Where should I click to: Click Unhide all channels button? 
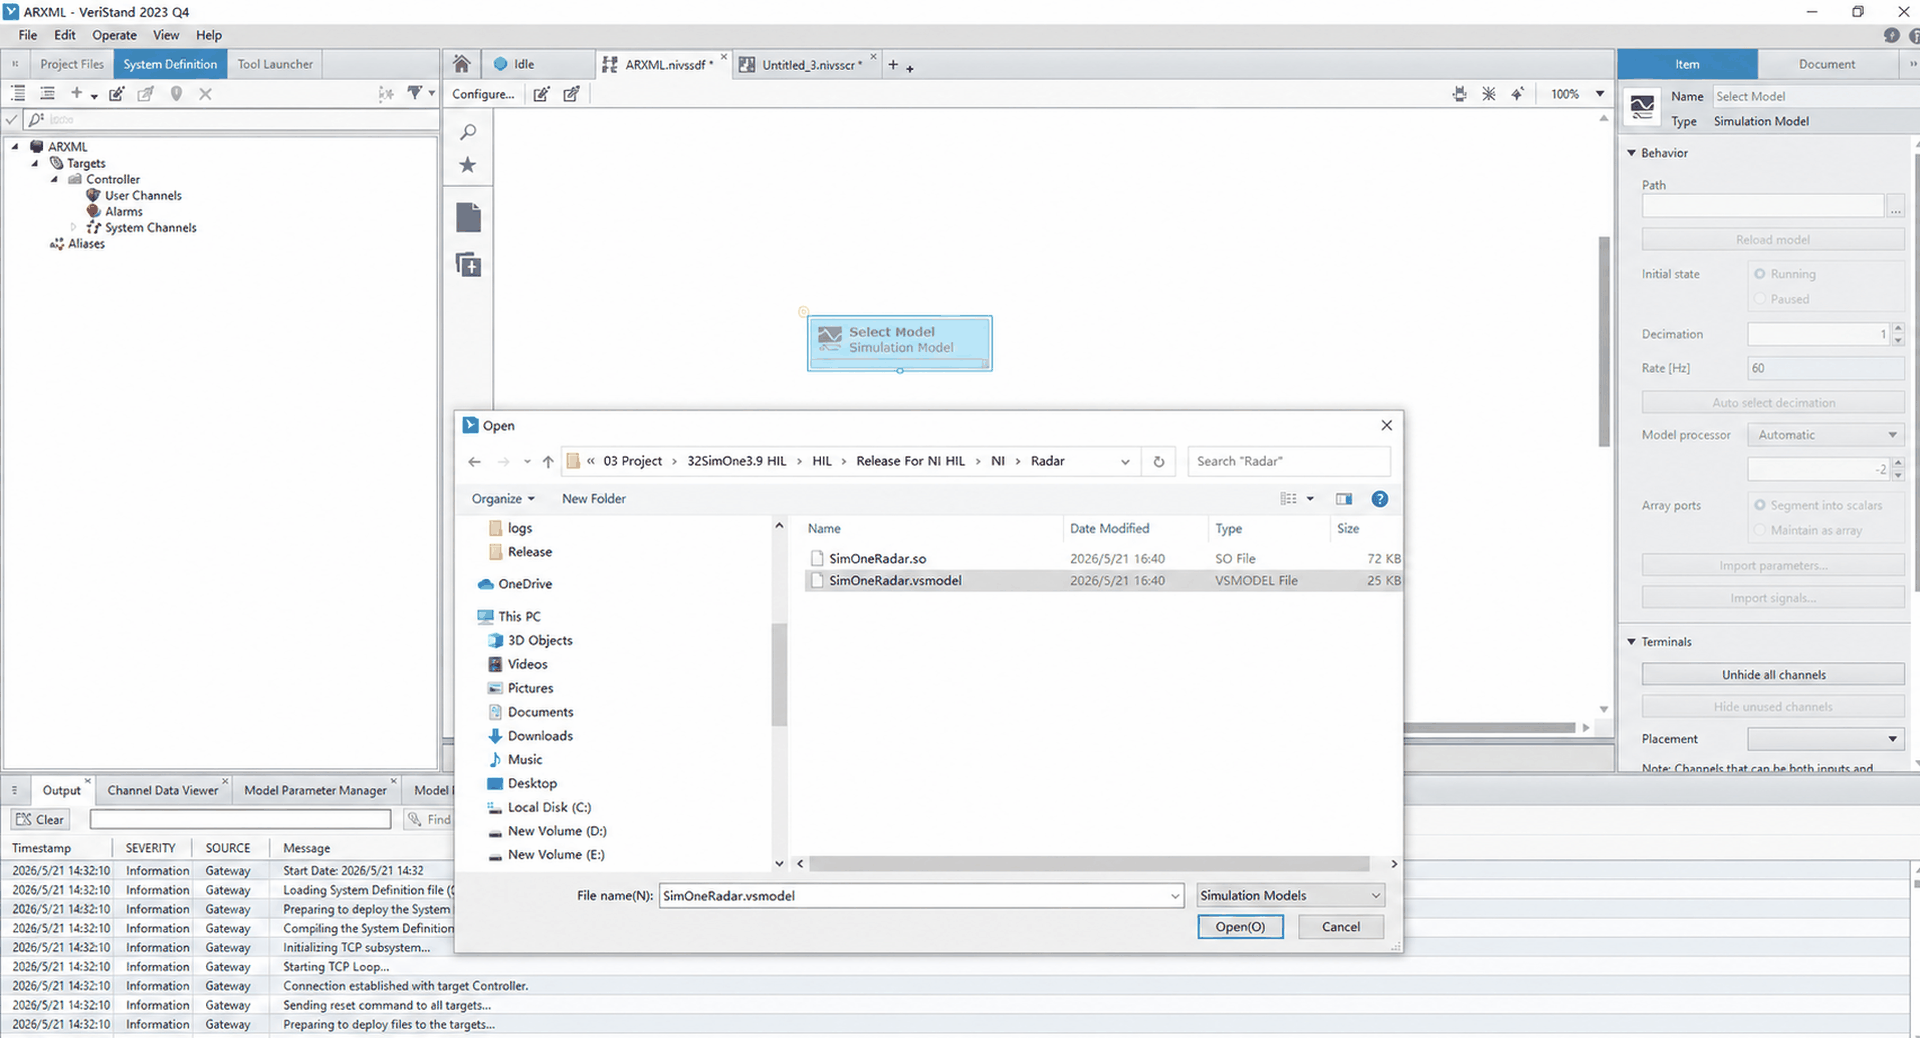[x=1773, y=675]
